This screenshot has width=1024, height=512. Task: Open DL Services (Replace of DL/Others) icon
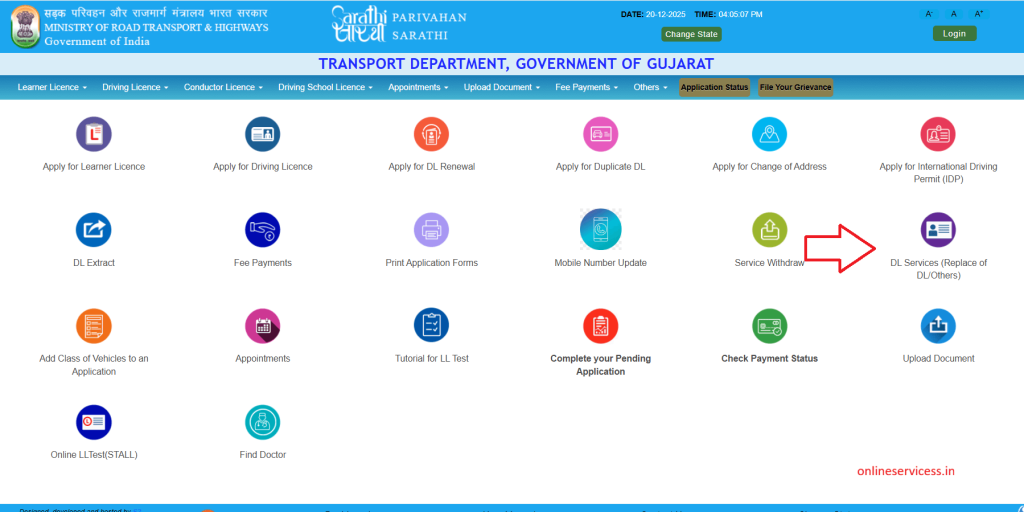click(938, 230)
